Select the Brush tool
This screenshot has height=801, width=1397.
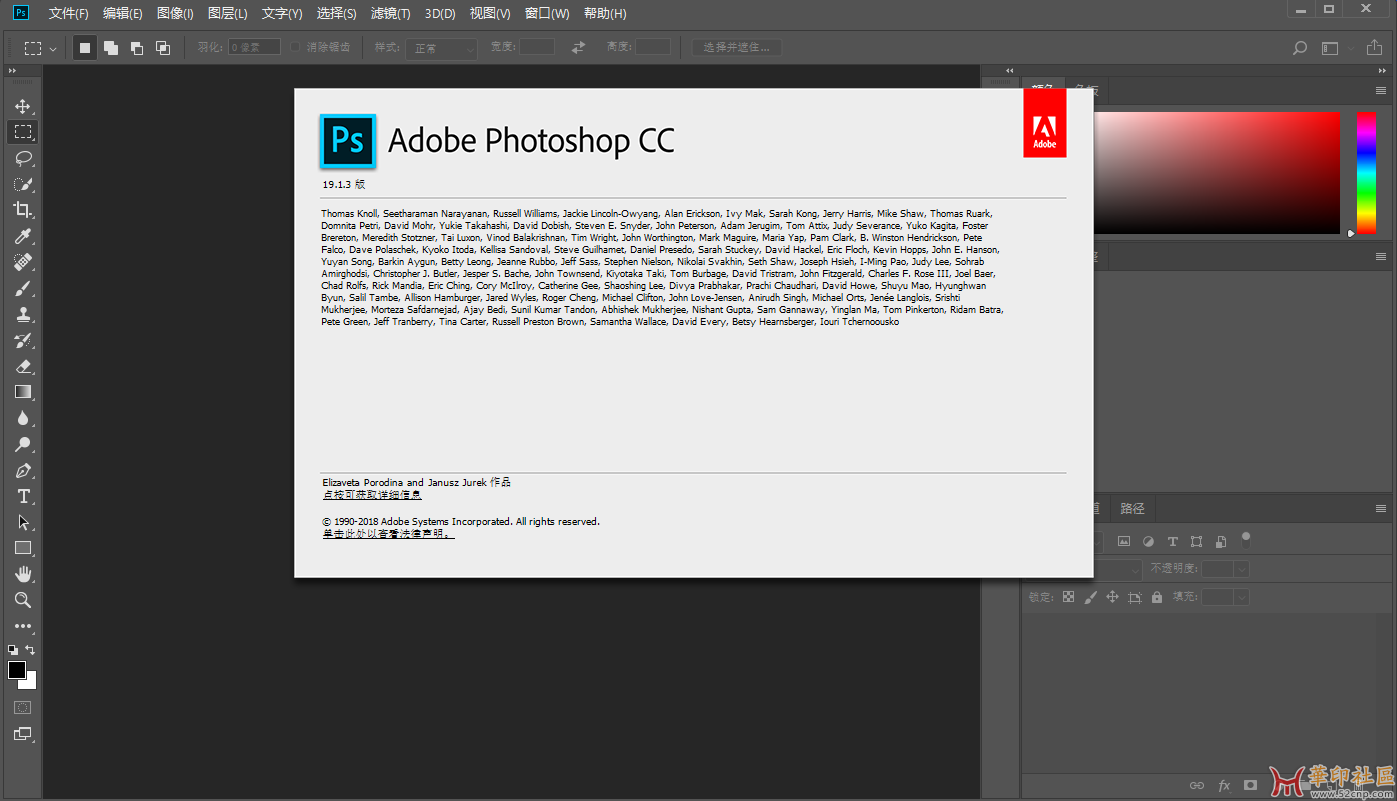(22, 288)
